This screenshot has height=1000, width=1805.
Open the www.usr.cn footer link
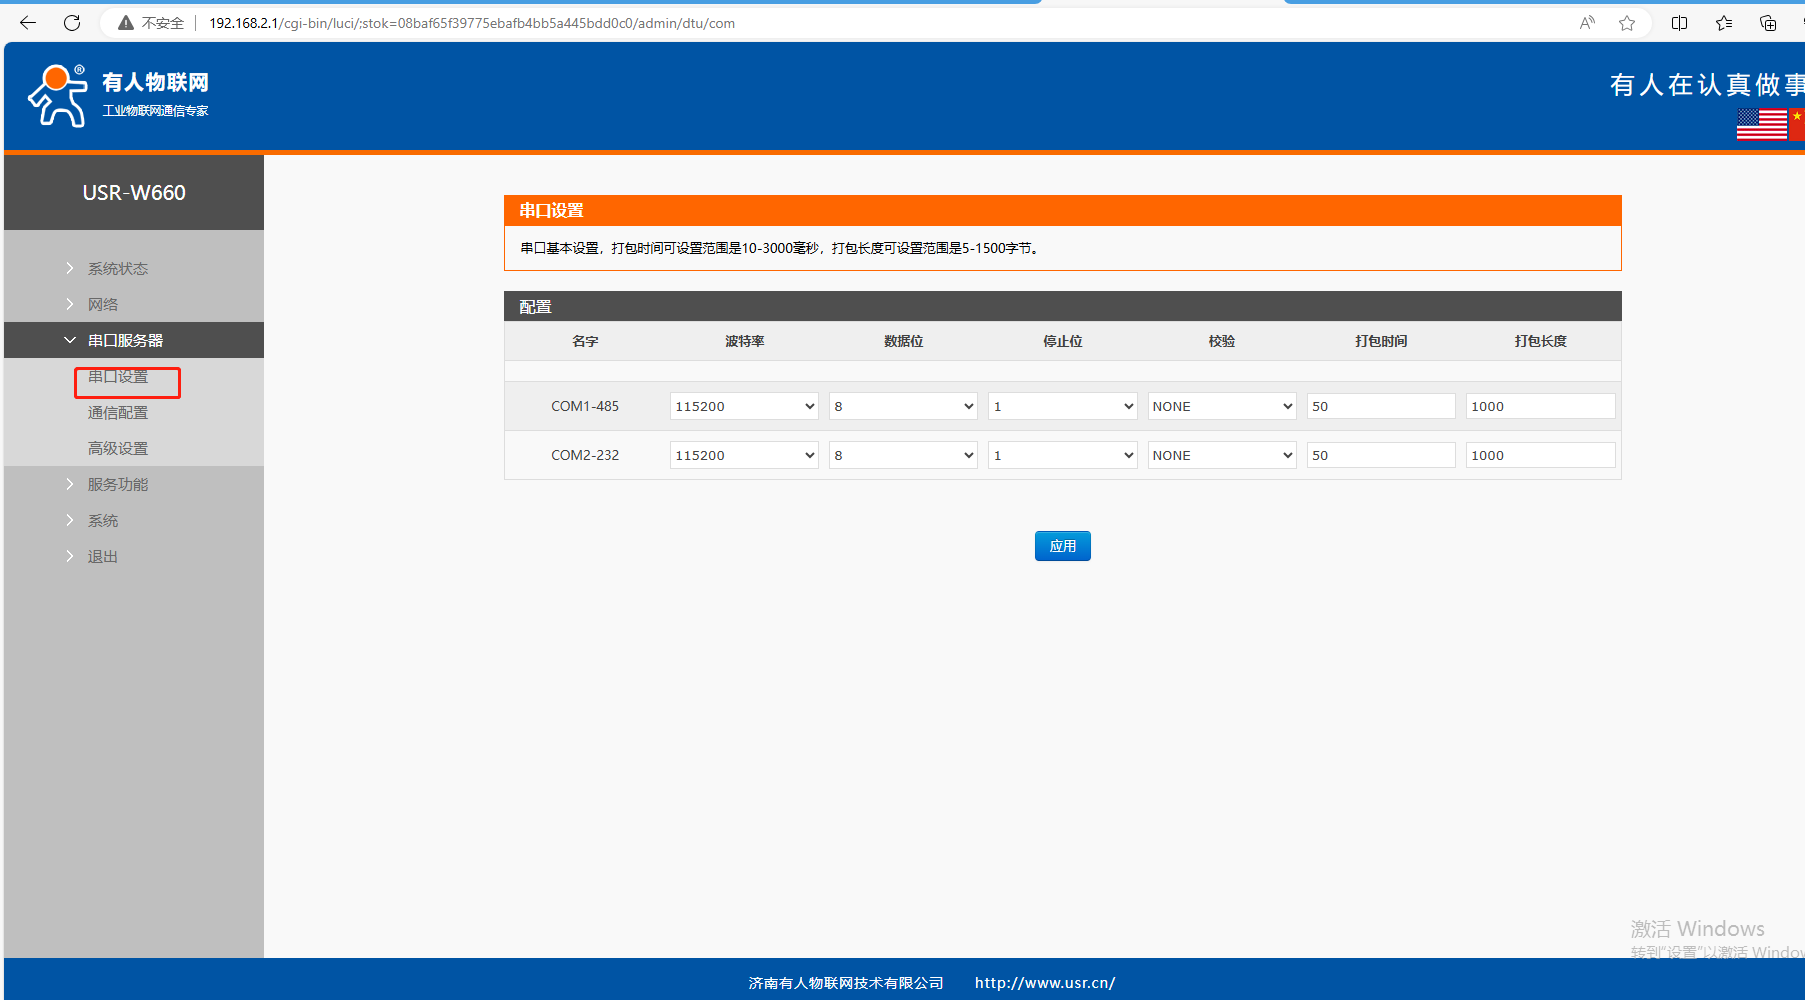click(x=1045, y=983)
